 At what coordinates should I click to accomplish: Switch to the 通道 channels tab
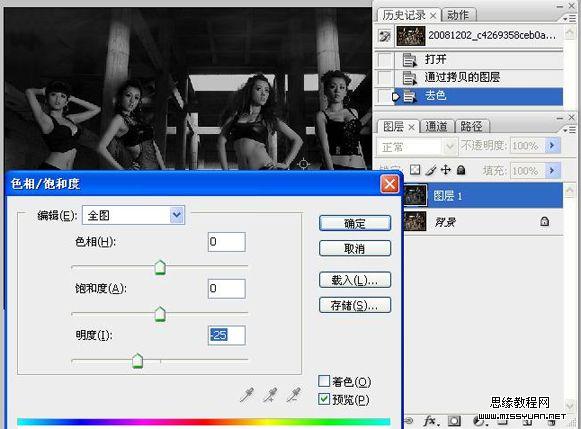(436, 126)
